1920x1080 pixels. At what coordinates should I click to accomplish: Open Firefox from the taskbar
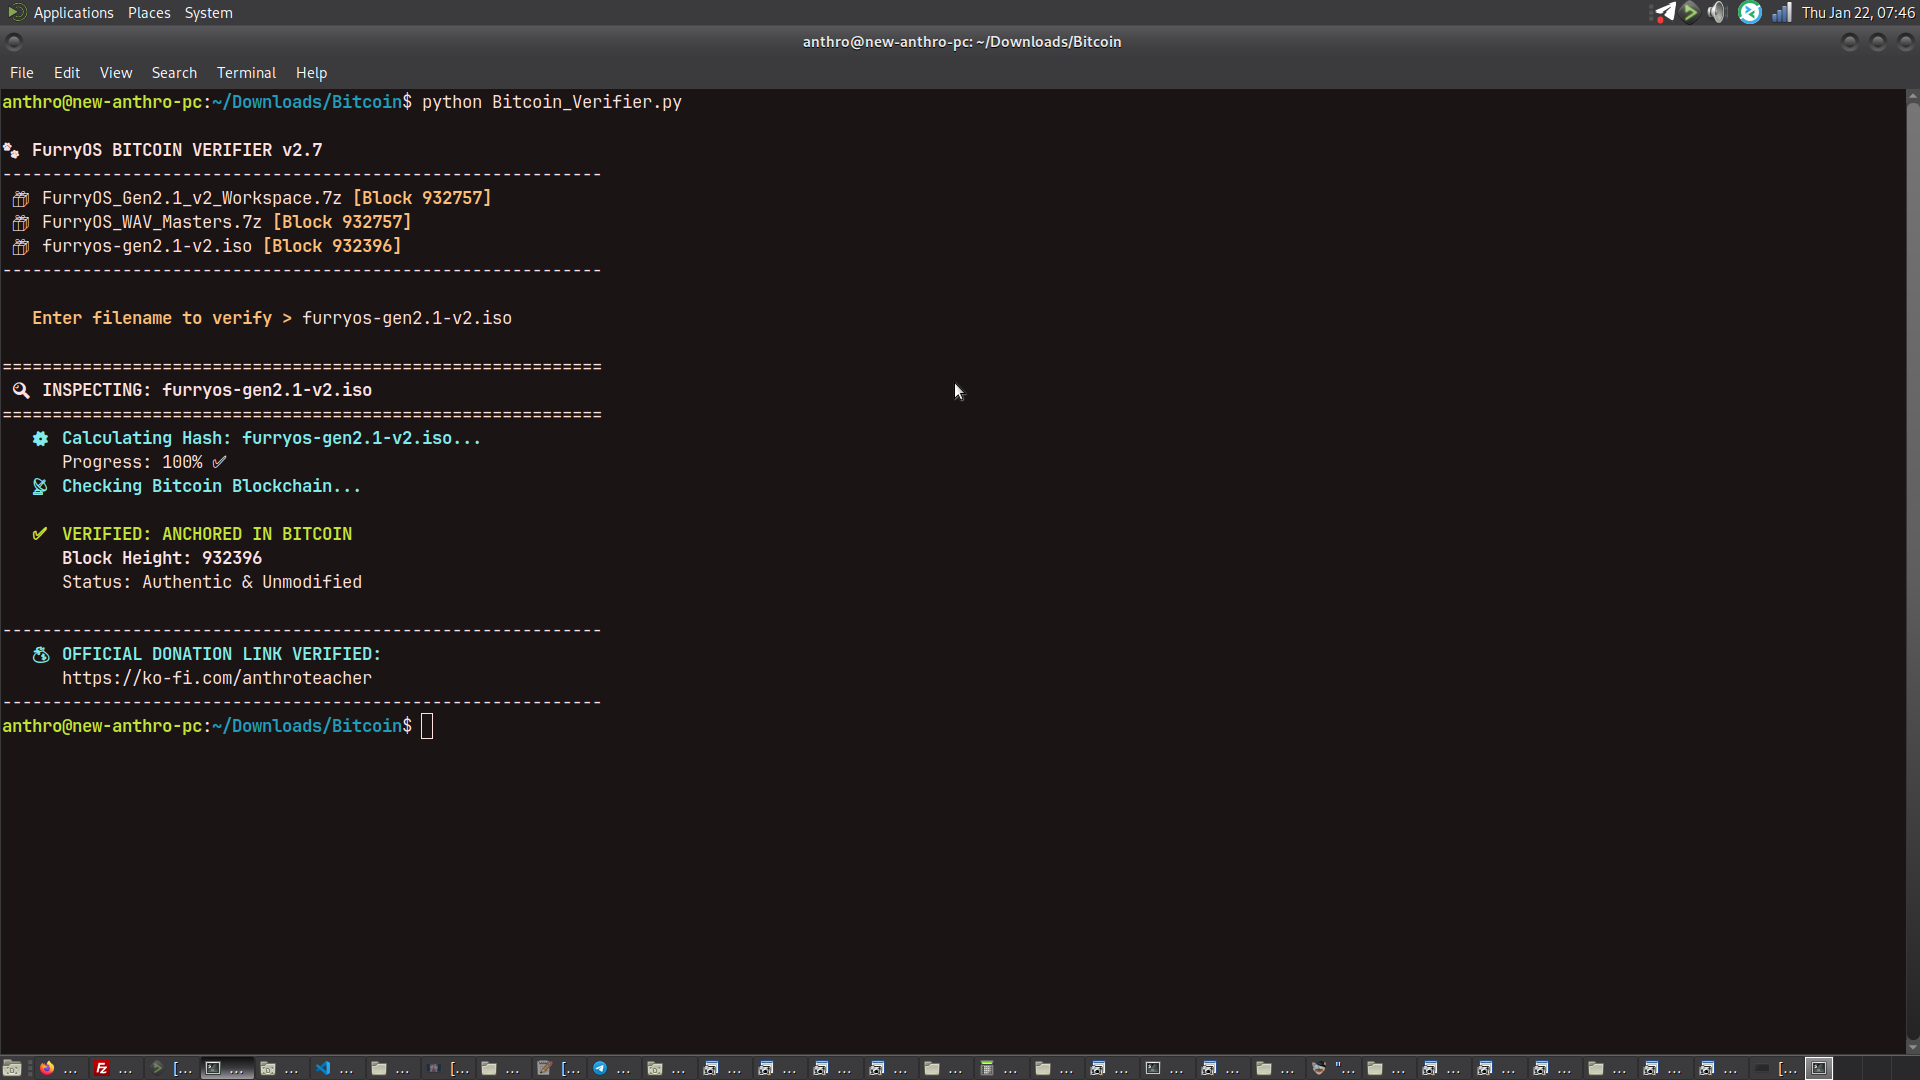(x=47, y=1068)
